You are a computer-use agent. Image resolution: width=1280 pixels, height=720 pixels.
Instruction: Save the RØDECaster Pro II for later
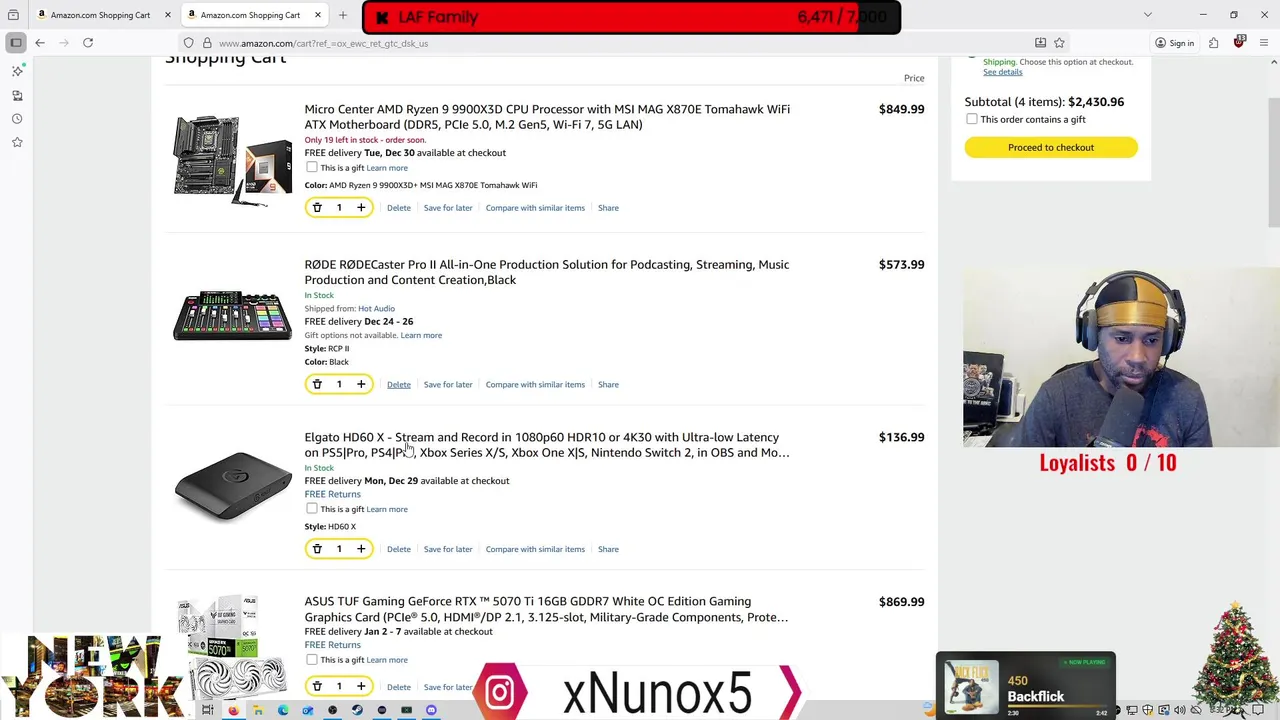[x=448, y=384]
